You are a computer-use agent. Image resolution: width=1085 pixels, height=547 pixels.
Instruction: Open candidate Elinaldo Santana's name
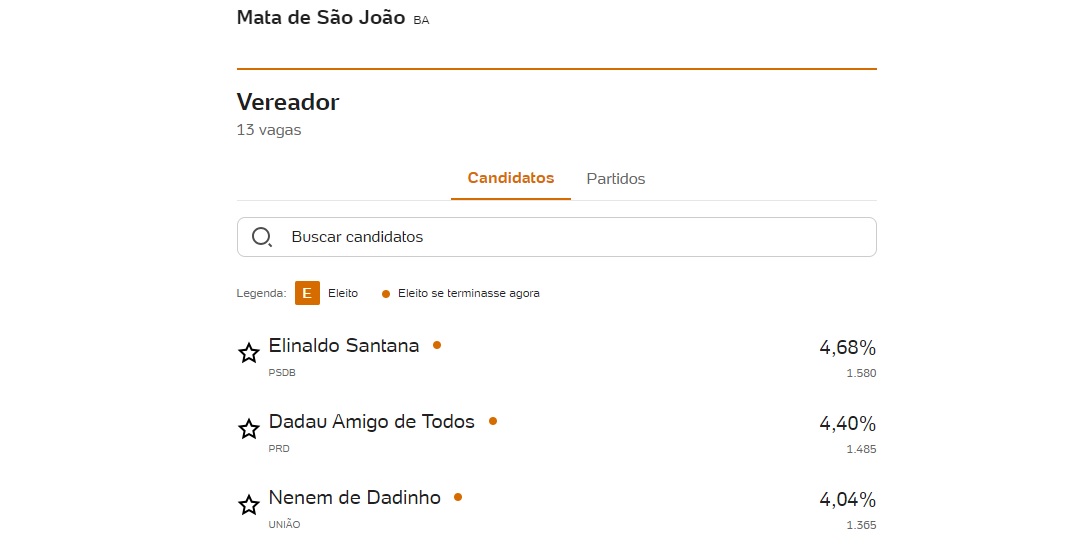344,345
